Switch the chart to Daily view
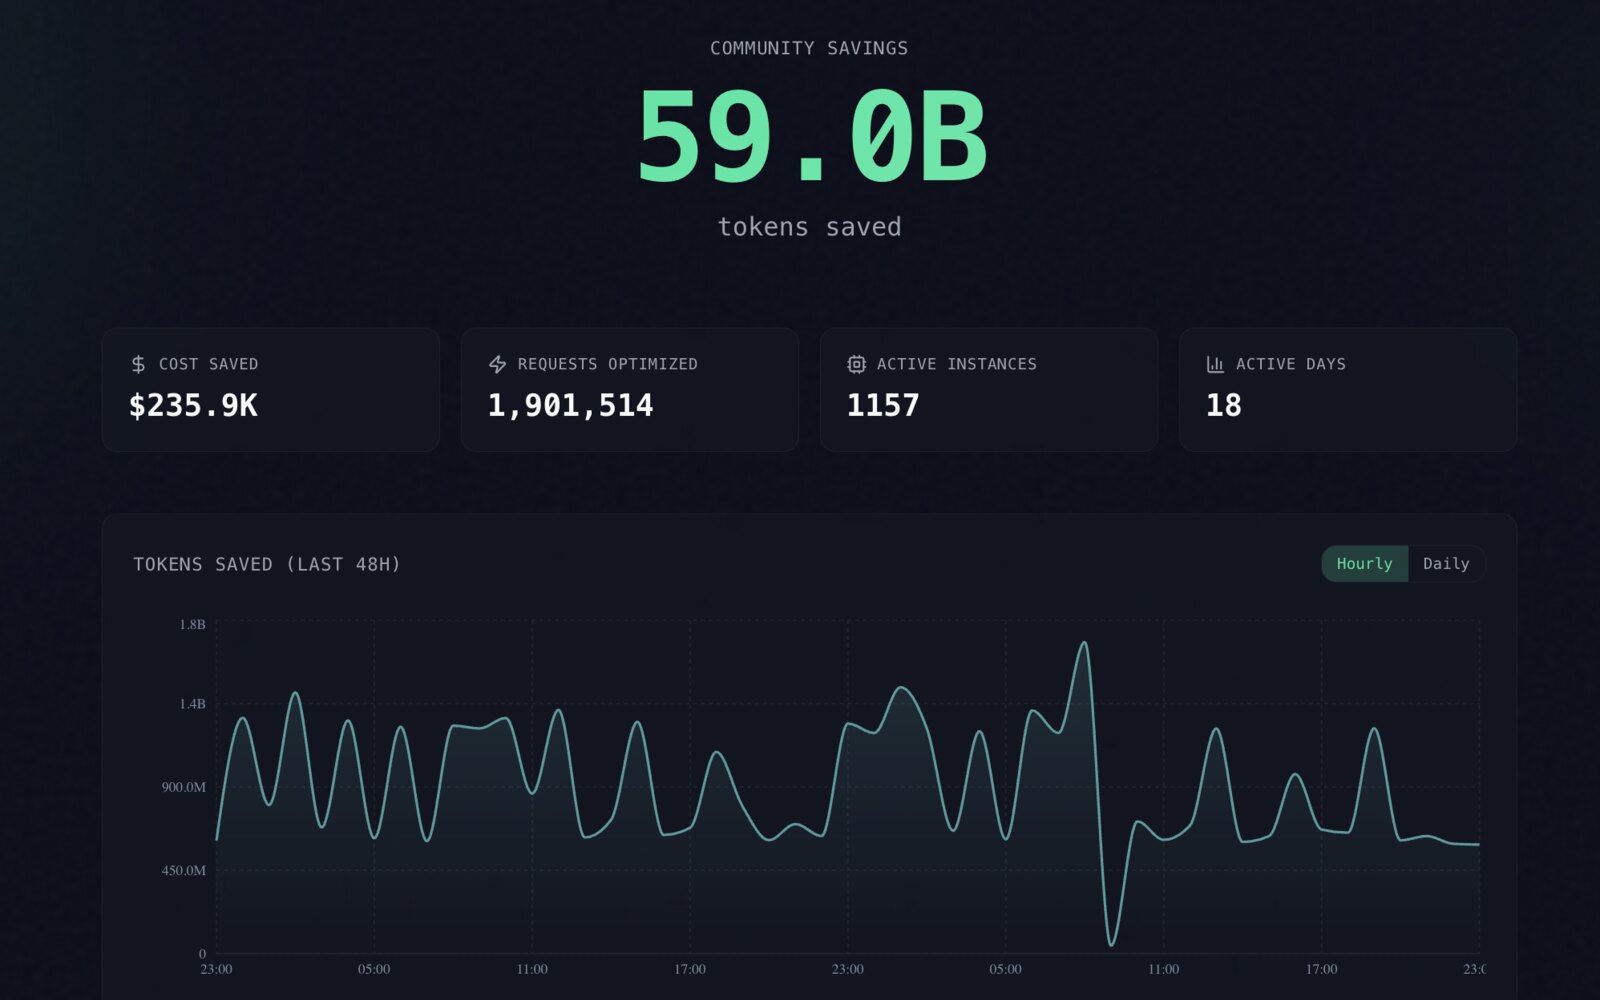Image resolution: width=1600 pixels, height=1000 pixels. tap(1446, 564)
